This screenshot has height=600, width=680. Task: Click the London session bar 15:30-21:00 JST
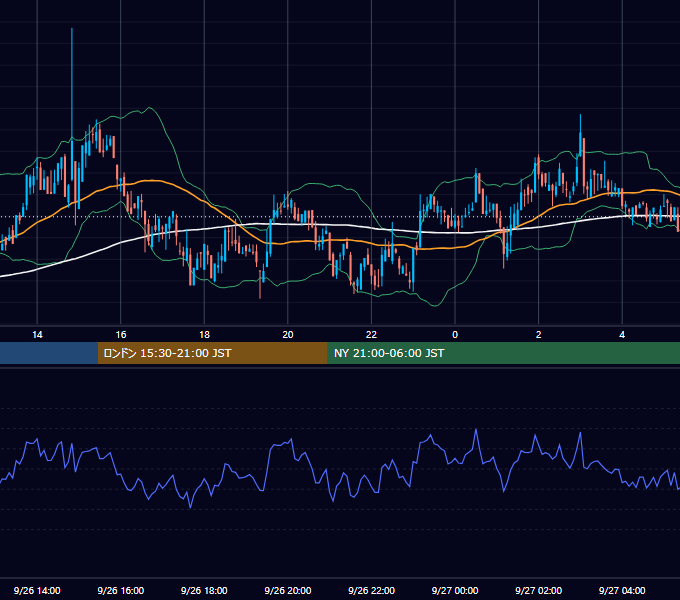tap(212, 353)
